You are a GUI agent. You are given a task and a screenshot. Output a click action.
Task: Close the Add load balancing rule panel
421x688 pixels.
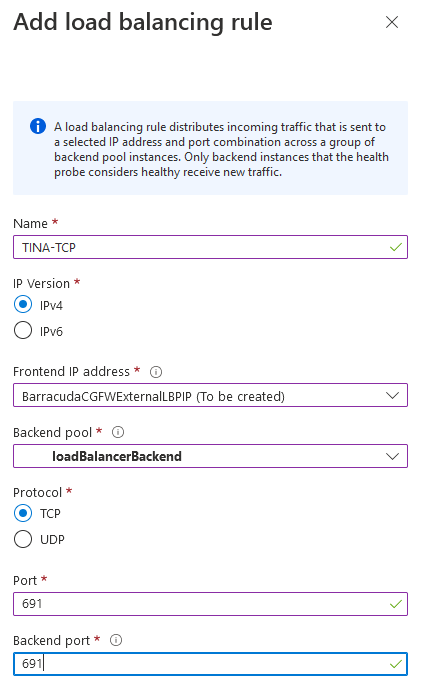(392, 22)
